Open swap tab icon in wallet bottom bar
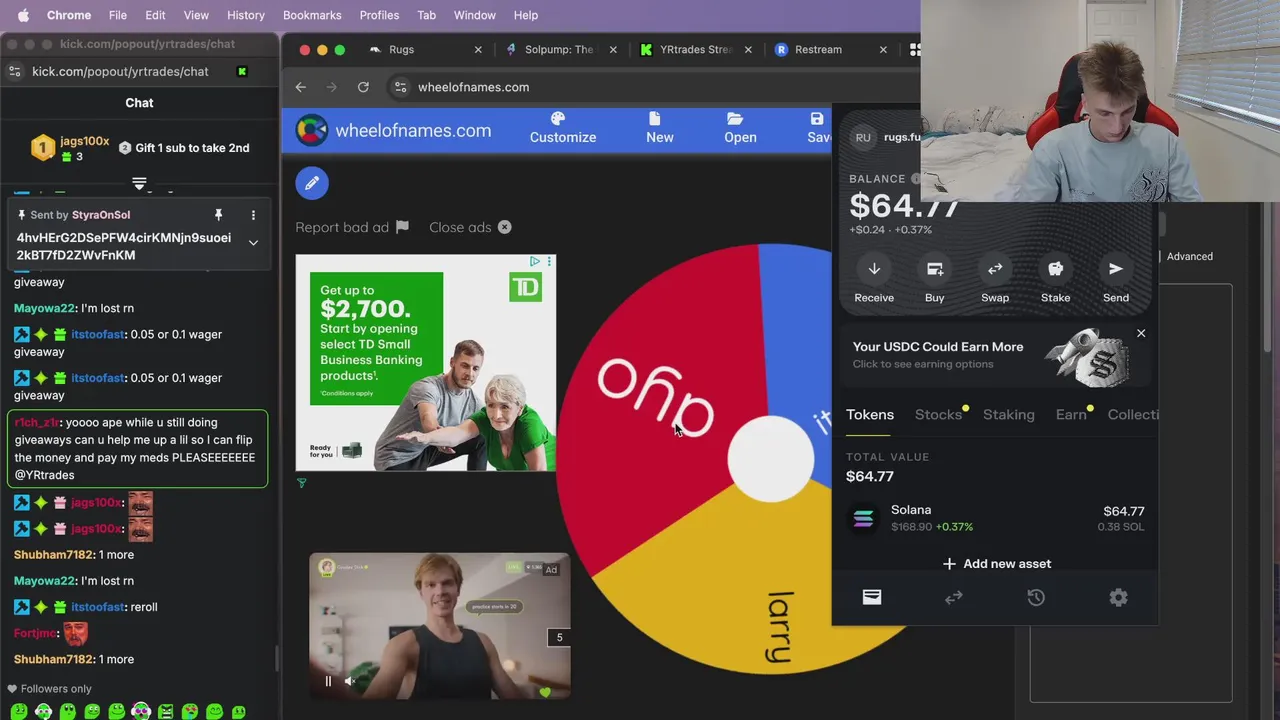 (x=954, y=597)
